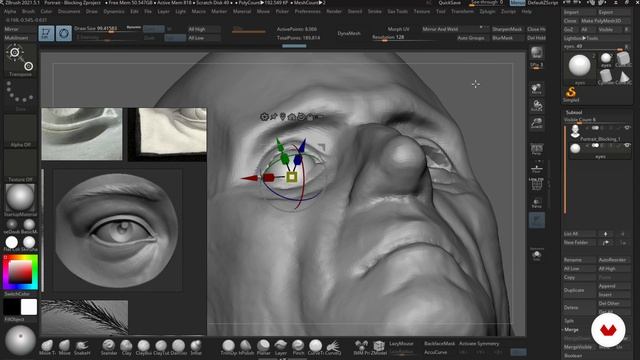Click the eye close-up reference image
The width and height of the screenshot is (640, 360).
118,230
